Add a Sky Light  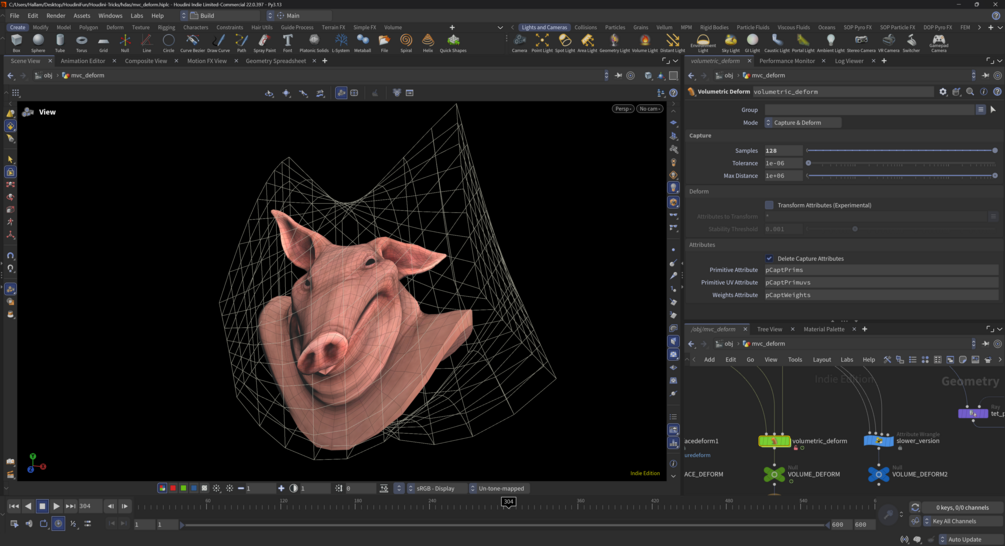point(731,43)
